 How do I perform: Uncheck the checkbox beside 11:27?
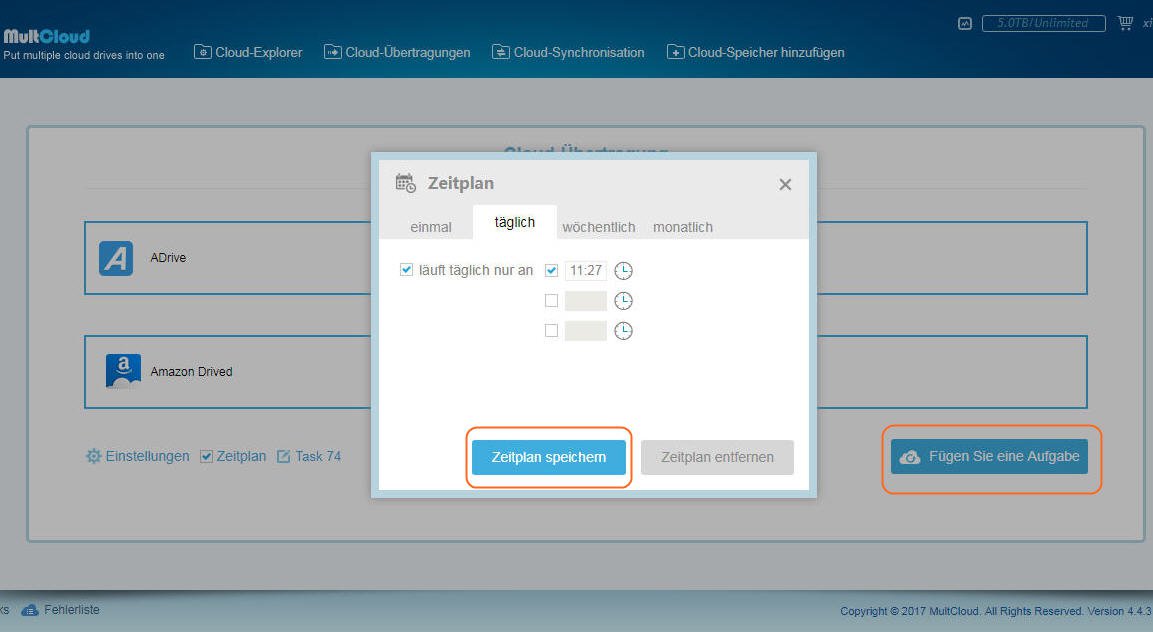tap(551, 271)
